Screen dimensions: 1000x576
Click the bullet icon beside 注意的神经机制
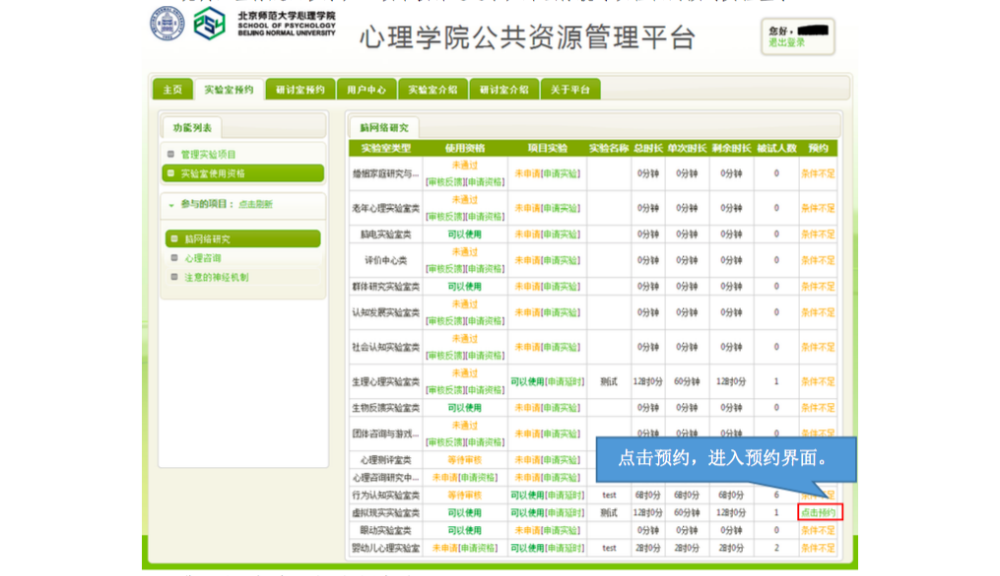[174, 277]
